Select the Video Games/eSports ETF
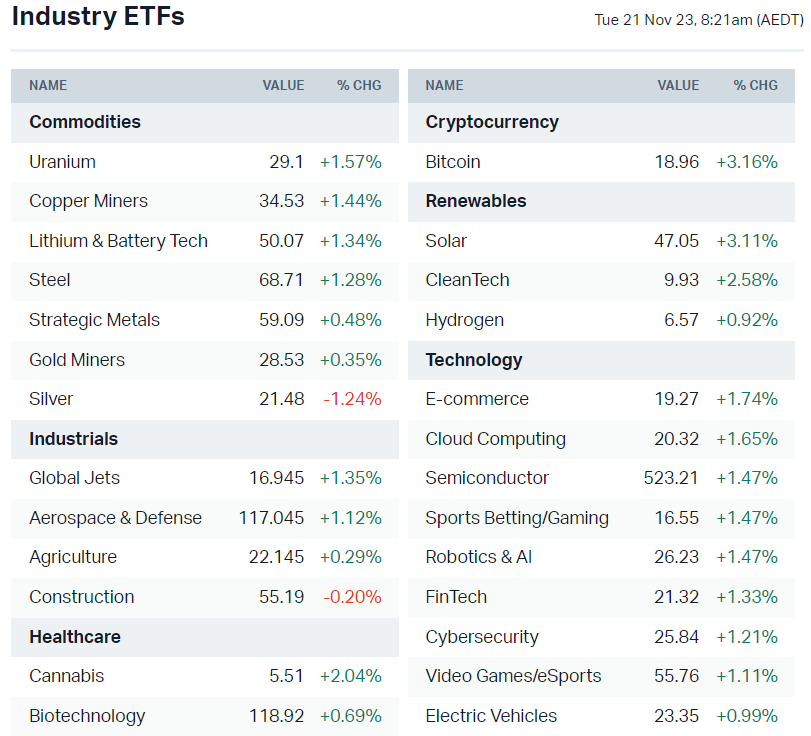 click(513, 676)
